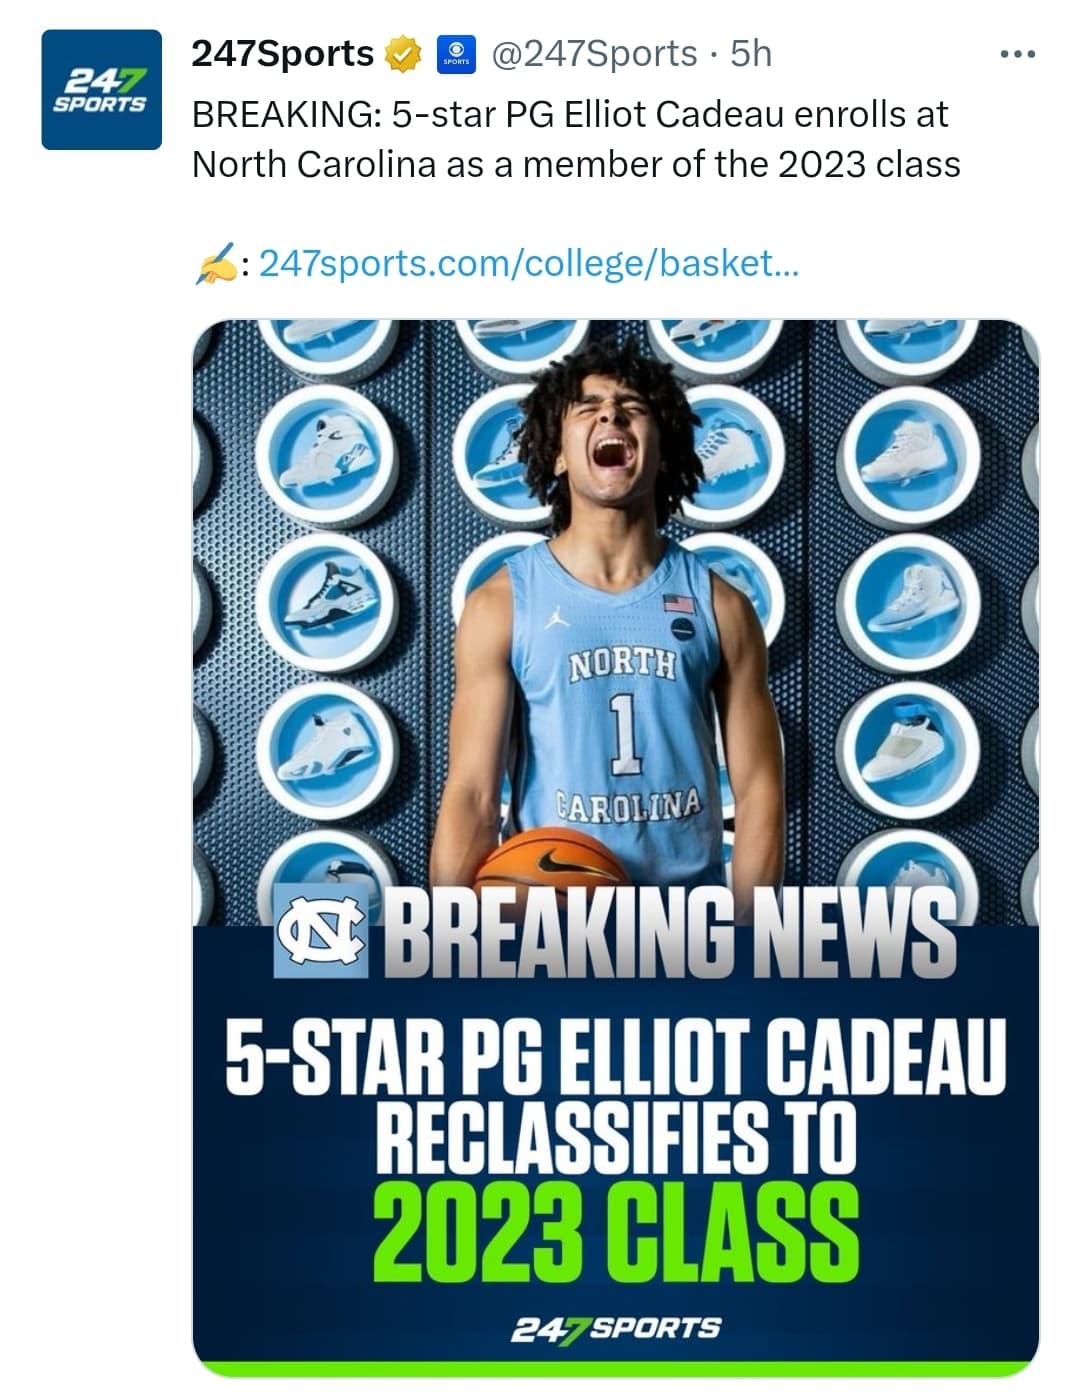Image resolution: width=1080 pixels, height=1394 pixels.
Task: Open the 247Sports profile avatar
Action: (101, 90)
